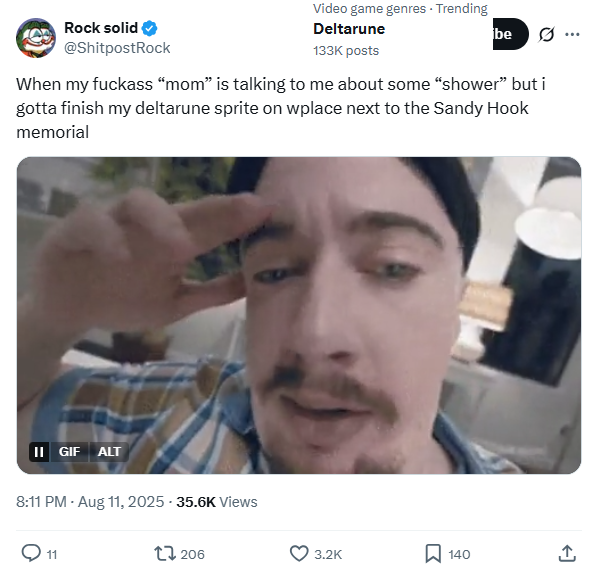Like the post with the heart icon

299,554
